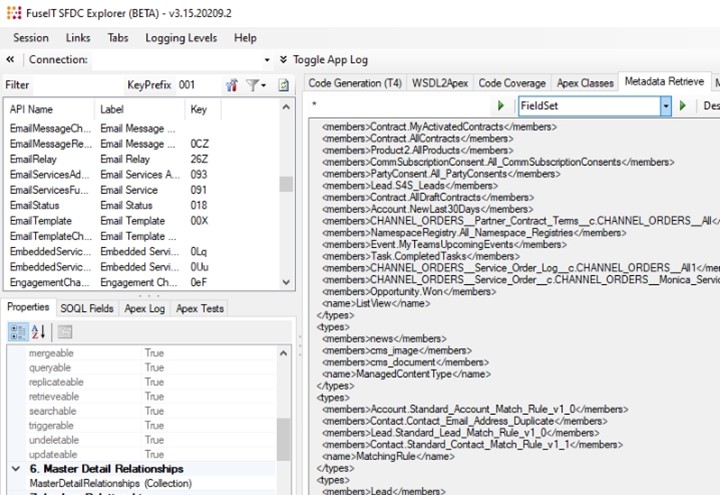Click Toggle App Log button
This screenshot has width=720, height=495.
(x=330, y=60)
